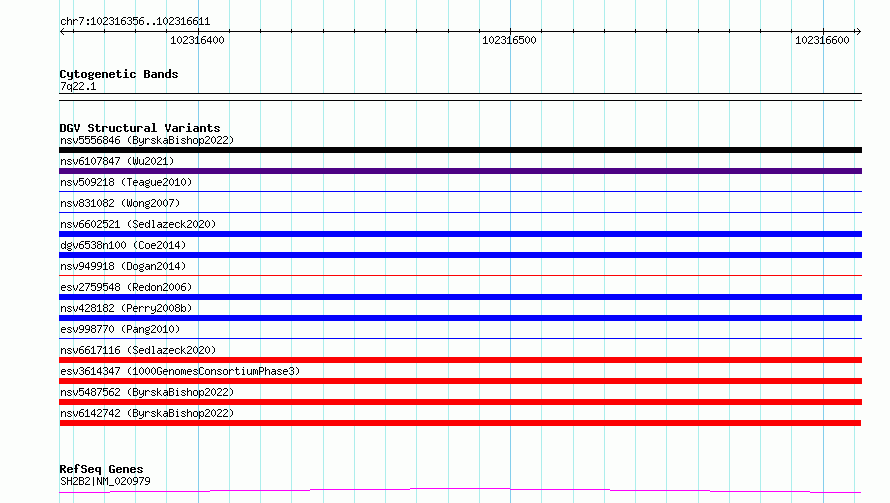The height and width of the screenshot is (503, 890).
Task: Click nsv6617116 (Sedlazeck2020) variant label
Action: tap(138, 350)
